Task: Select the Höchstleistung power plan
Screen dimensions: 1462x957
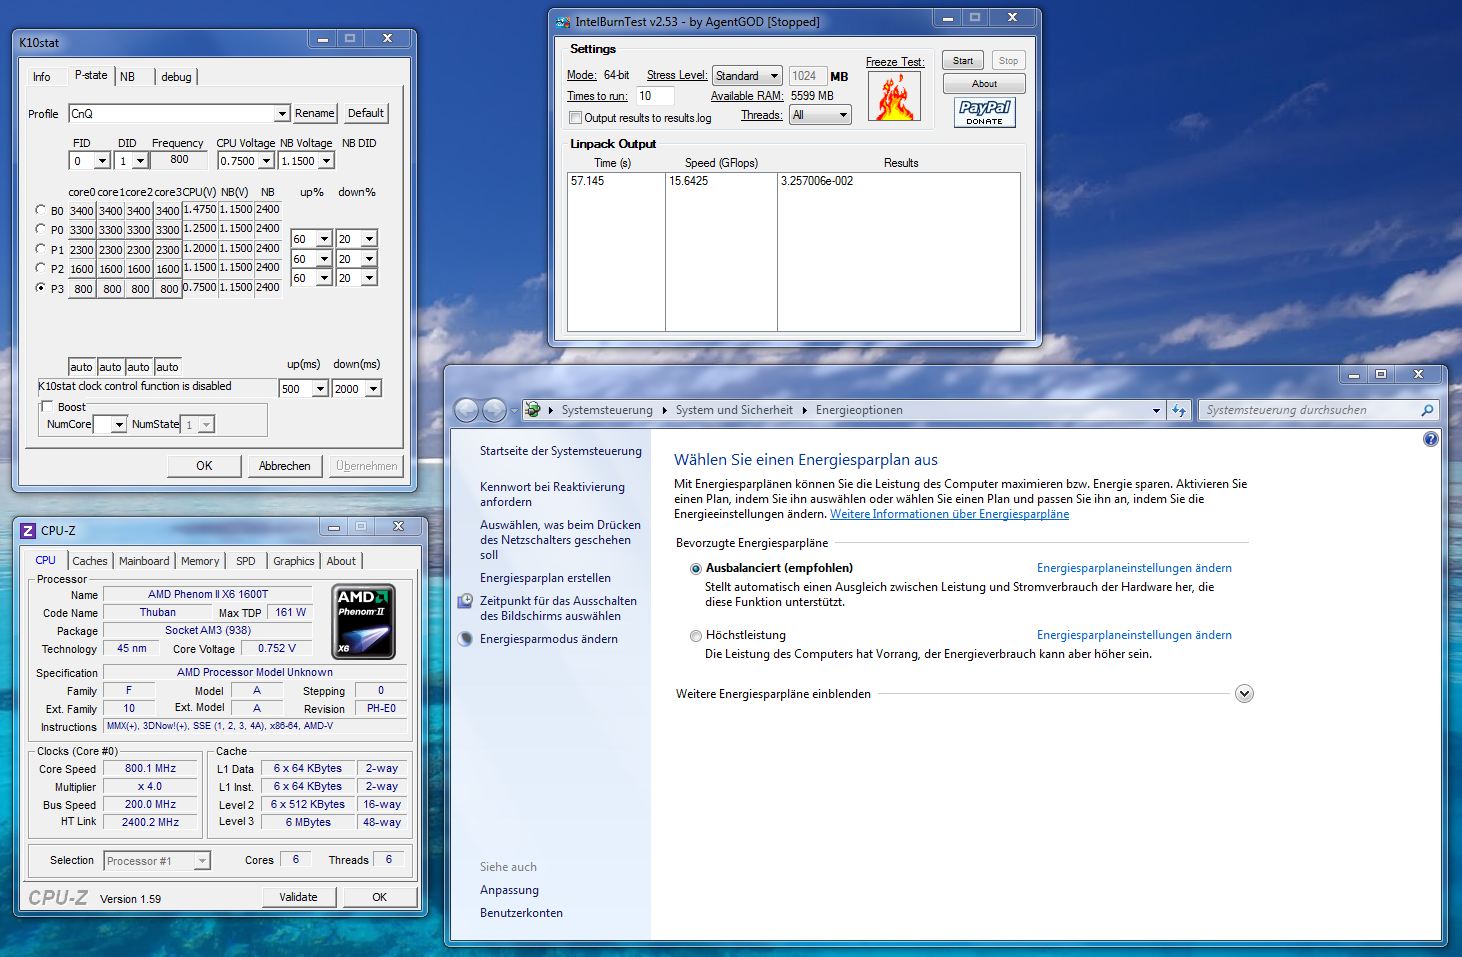Action: coord(696,635)
